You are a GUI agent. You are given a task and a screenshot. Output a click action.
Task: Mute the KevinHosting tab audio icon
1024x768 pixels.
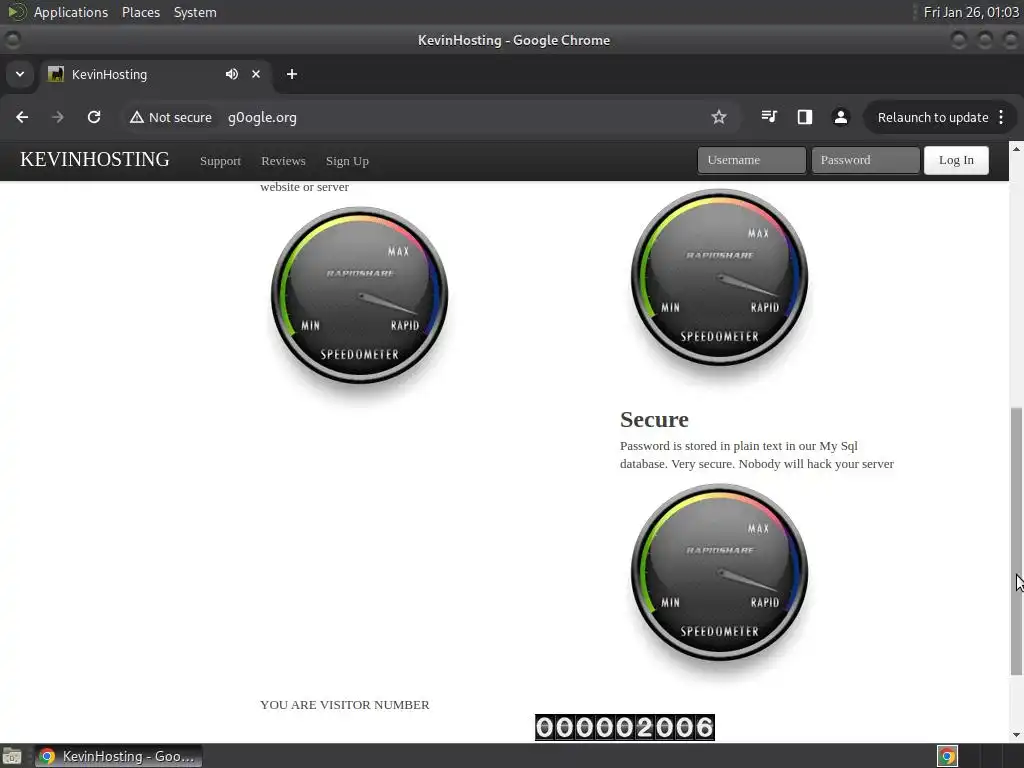tap(231, 74)
